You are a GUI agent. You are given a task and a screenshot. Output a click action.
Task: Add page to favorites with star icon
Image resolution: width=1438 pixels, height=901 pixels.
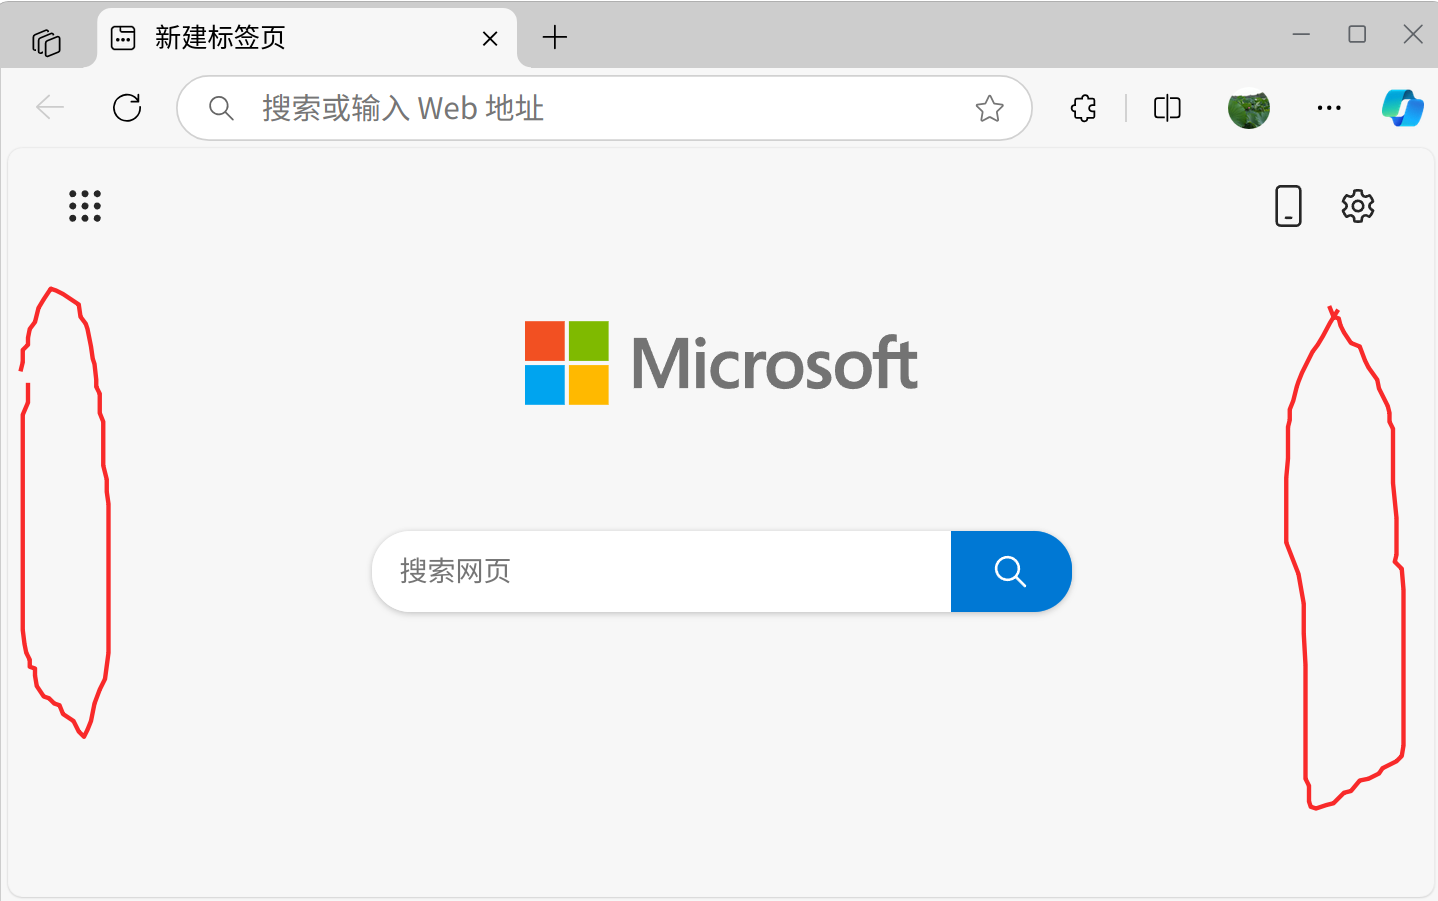(x=989, y=108)
